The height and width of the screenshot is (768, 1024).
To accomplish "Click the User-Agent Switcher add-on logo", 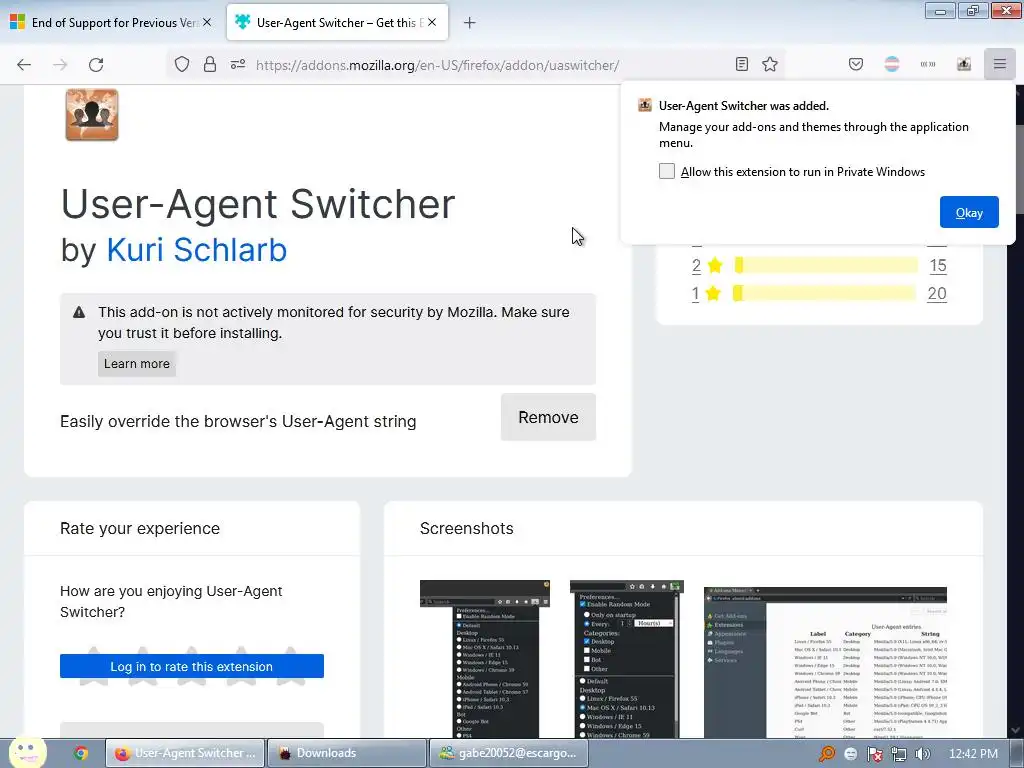I will [x=92, y=115].
